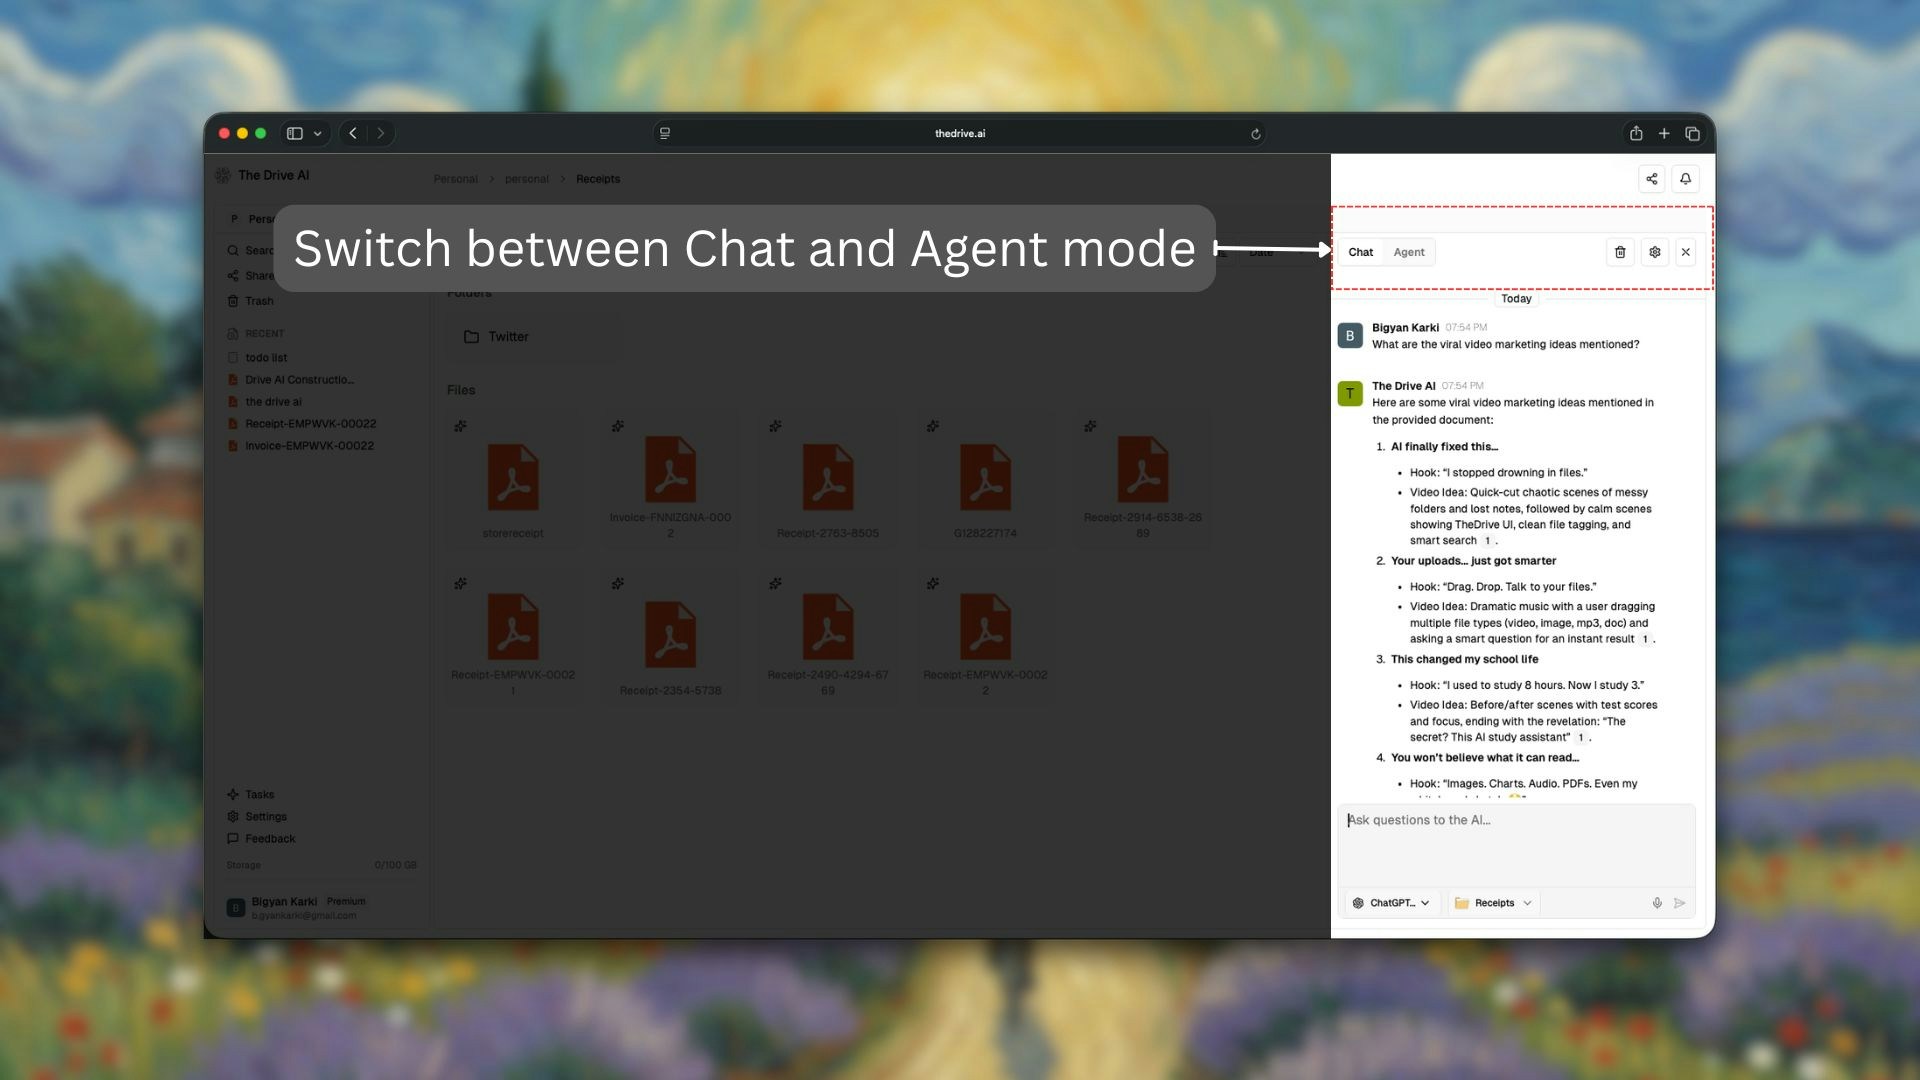Switch to Agent mode
This screenshot has height=1080, width=1920.
[x=1409, y=252]
